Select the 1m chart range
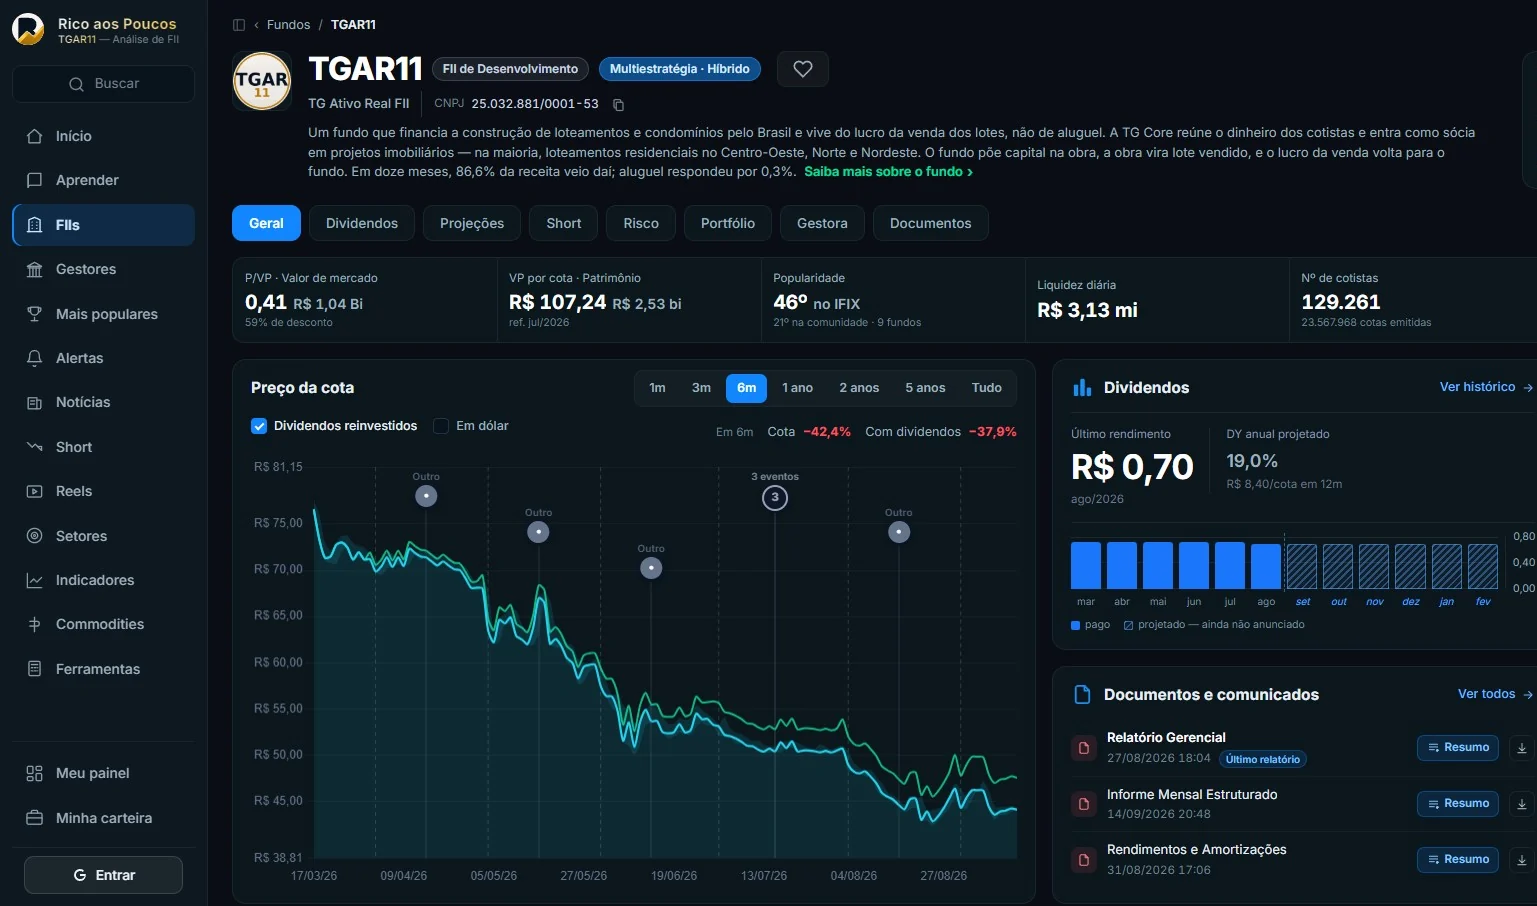 click(657, 388)
